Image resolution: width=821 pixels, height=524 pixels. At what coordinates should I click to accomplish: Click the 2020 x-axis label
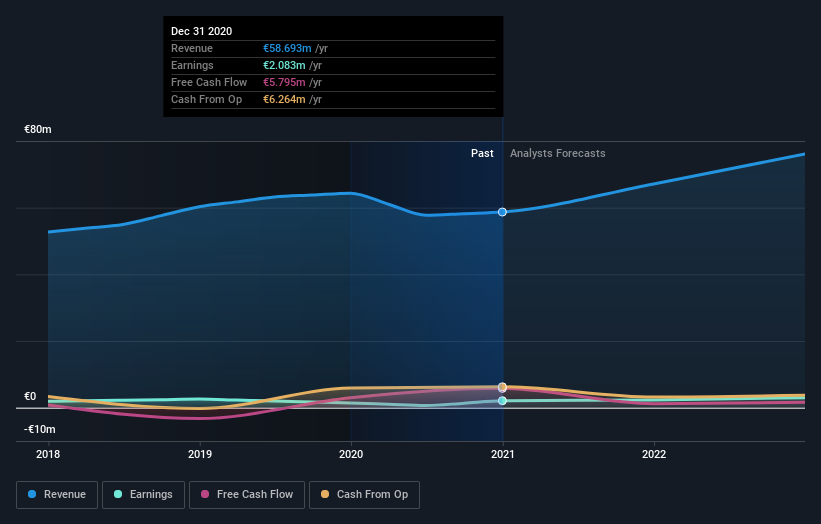point(351,454)
